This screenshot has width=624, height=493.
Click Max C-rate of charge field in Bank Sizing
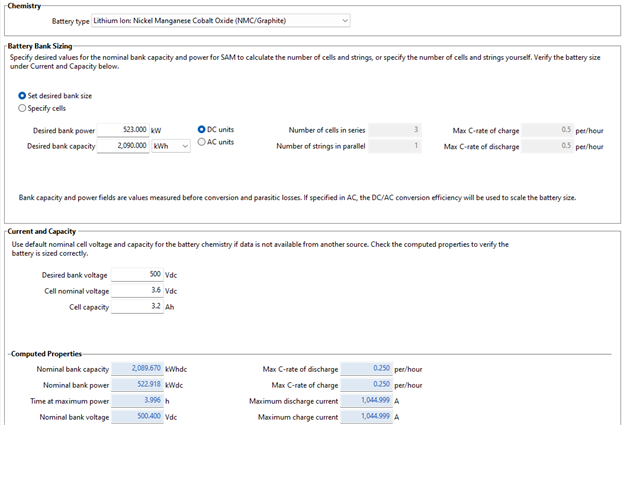click(x=548, y=130)
